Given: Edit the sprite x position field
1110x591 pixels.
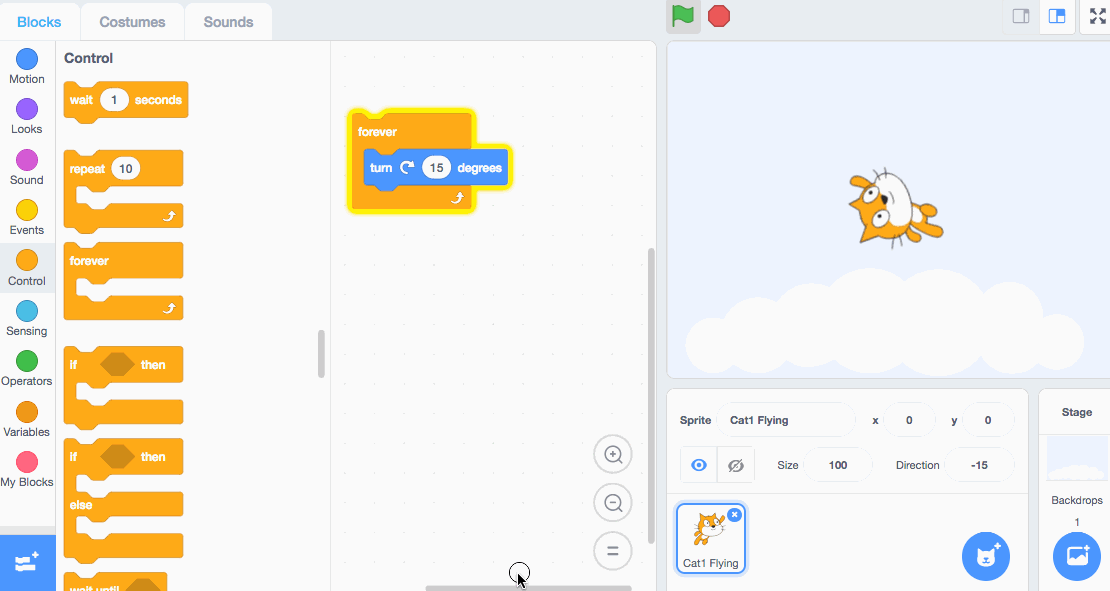Looking at the screenshot, I should click(x=909, y=420).
